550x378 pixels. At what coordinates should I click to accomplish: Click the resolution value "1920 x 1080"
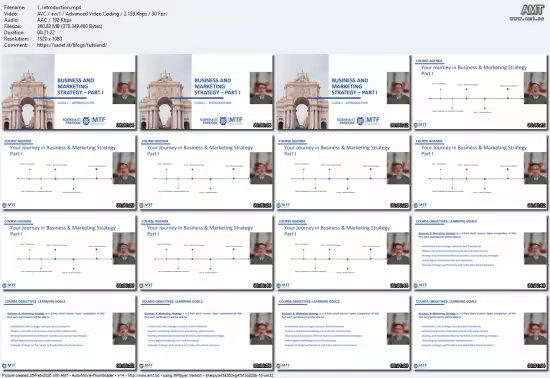click(x=49, y=39)
